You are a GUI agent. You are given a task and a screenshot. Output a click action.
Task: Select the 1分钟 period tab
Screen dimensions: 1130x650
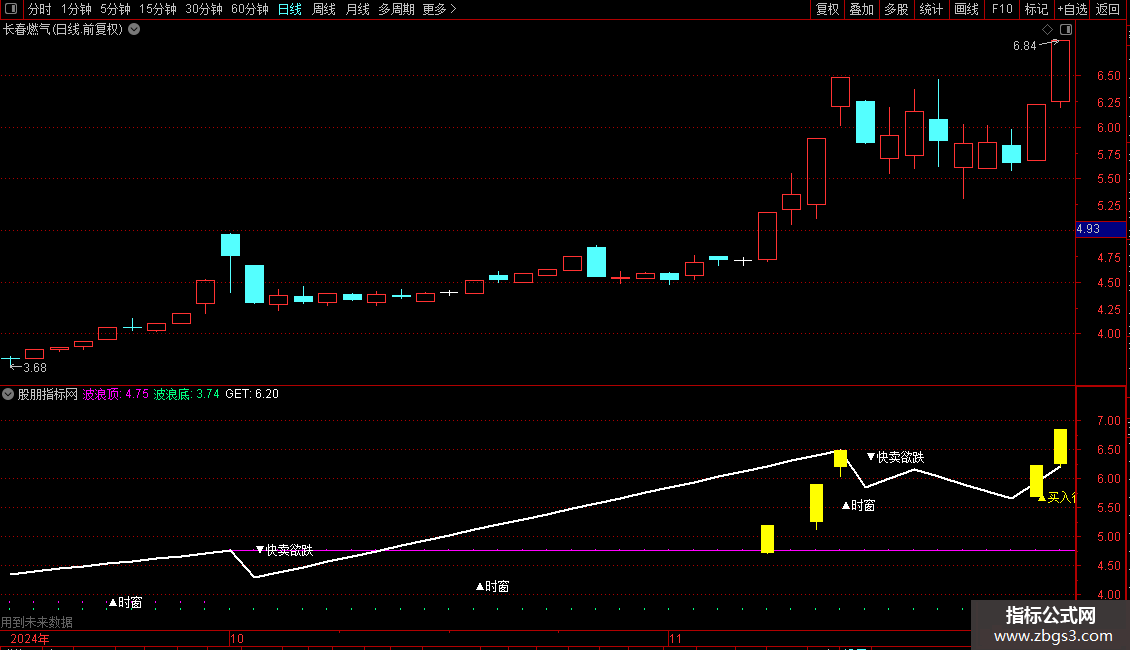[76, 9]
